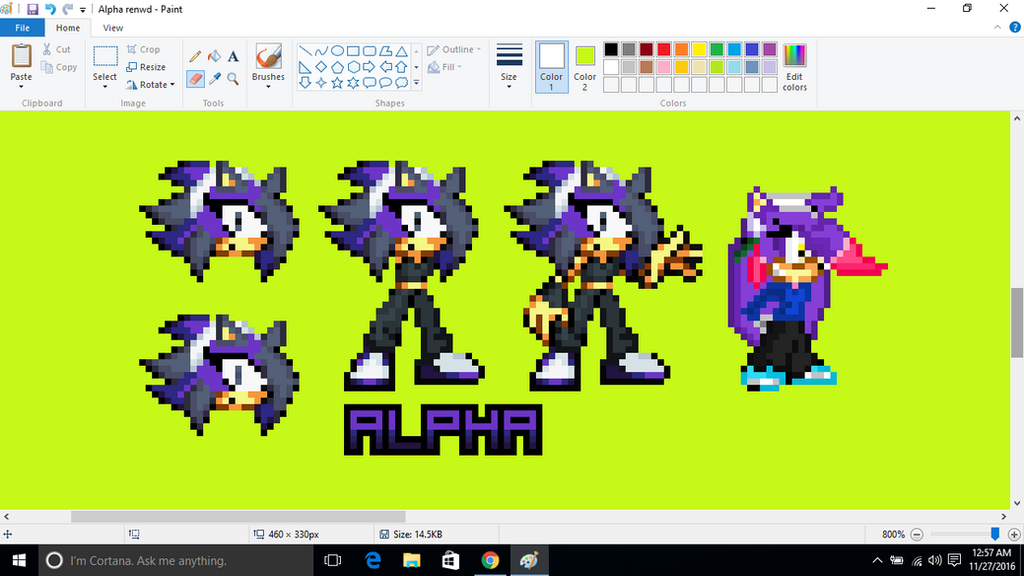Pick the yellow palette swatch
1024x576 pixels.
click(x=699, y=50)
